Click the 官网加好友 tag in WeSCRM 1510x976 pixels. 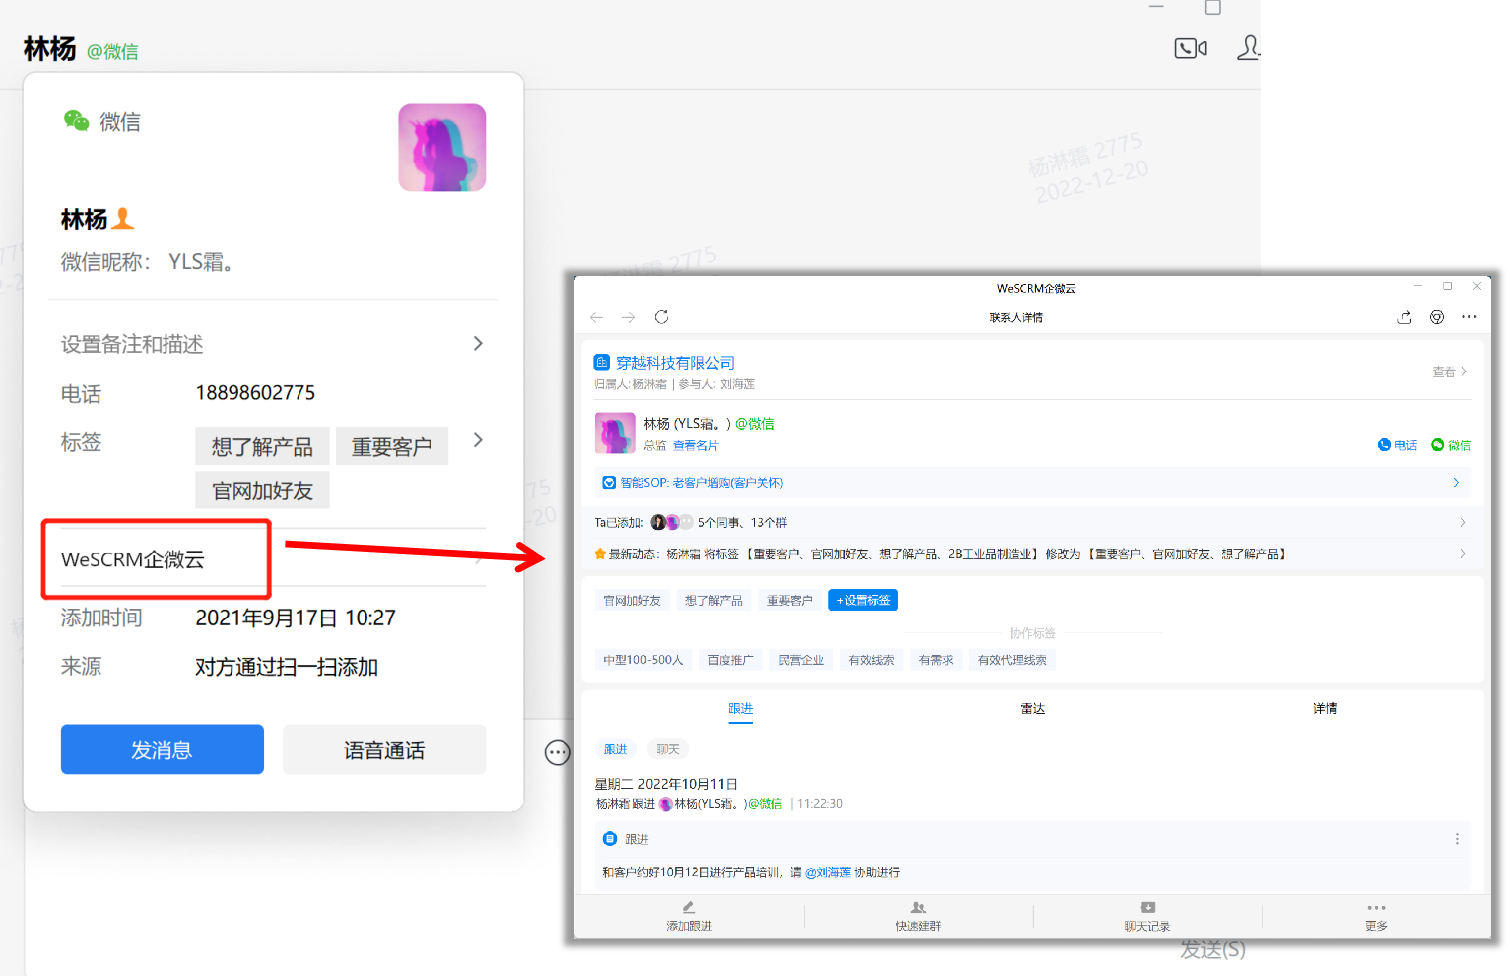632,600
